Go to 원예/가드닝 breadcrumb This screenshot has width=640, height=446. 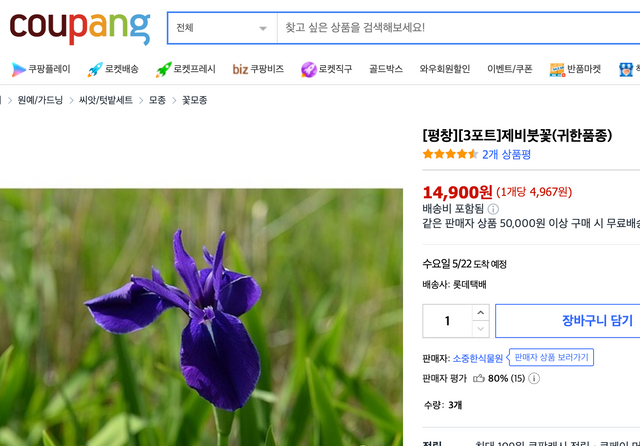(x=40, y=100)
